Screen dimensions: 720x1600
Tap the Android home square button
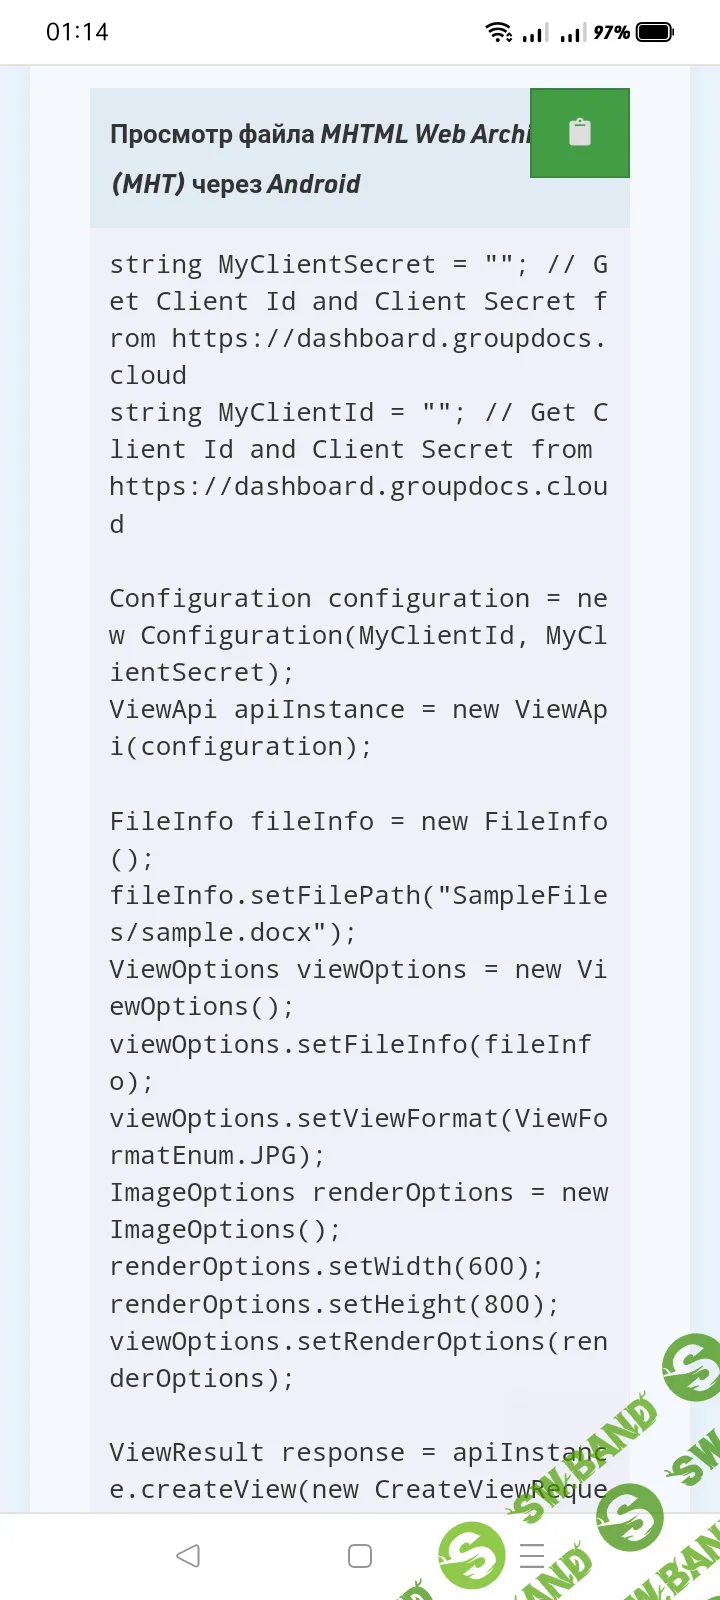tap(360, 1556)
